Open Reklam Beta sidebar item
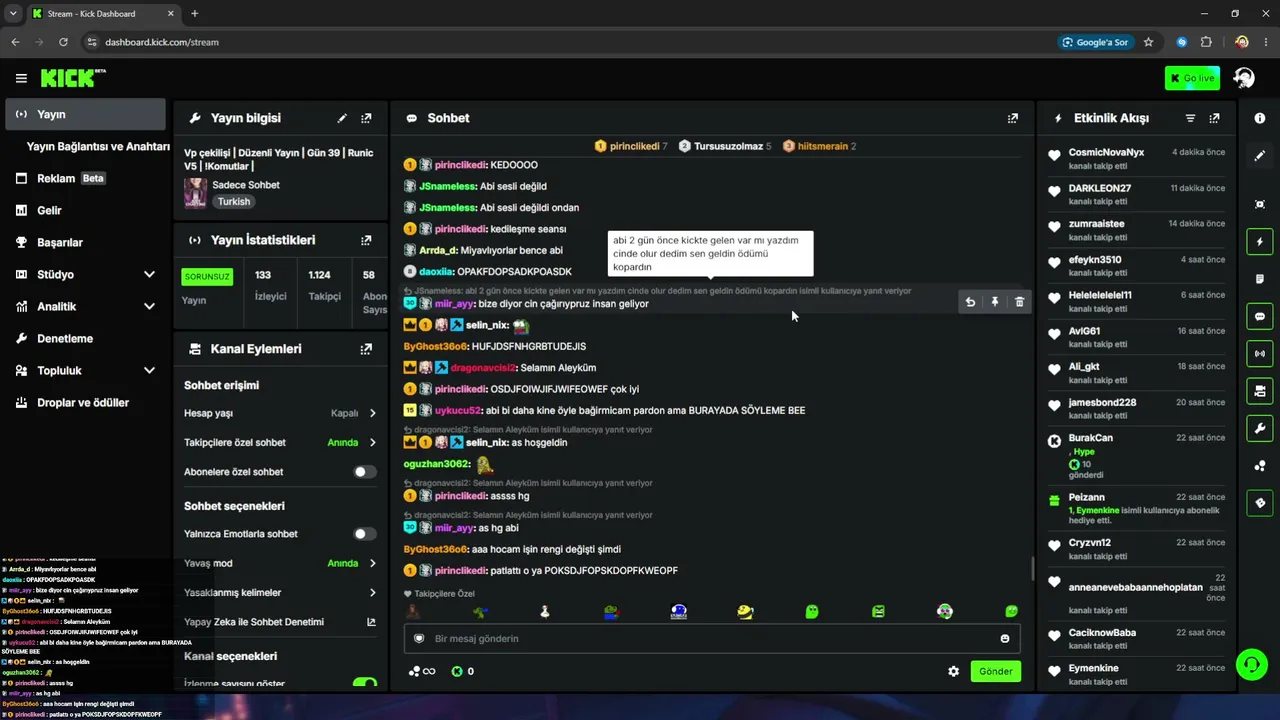Screen dimensions: 1280x720 (x=86, y=178)
